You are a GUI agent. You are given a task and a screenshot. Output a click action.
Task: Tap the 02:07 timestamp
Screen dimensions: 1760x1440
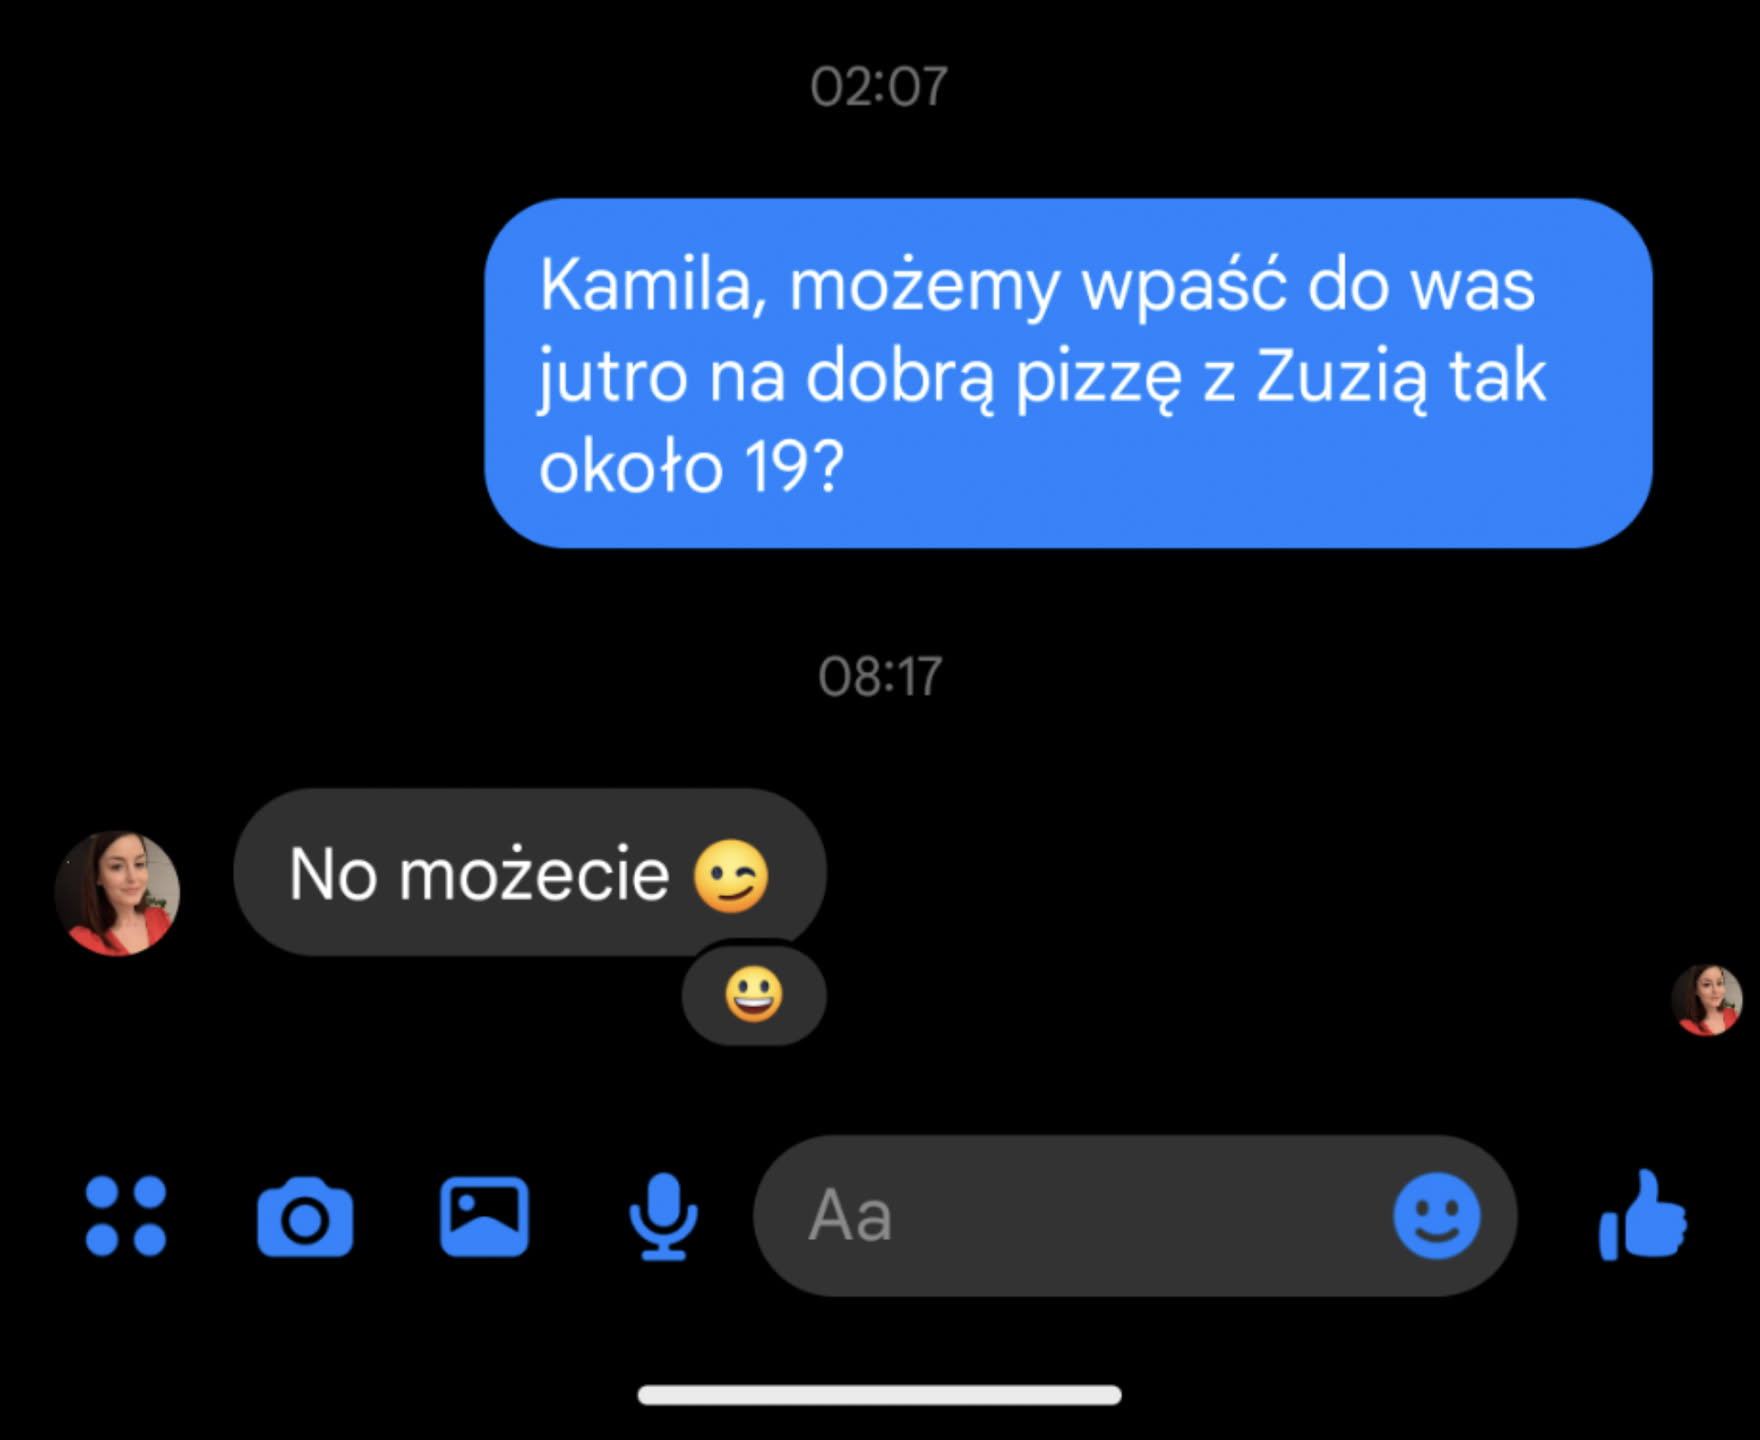879,87
